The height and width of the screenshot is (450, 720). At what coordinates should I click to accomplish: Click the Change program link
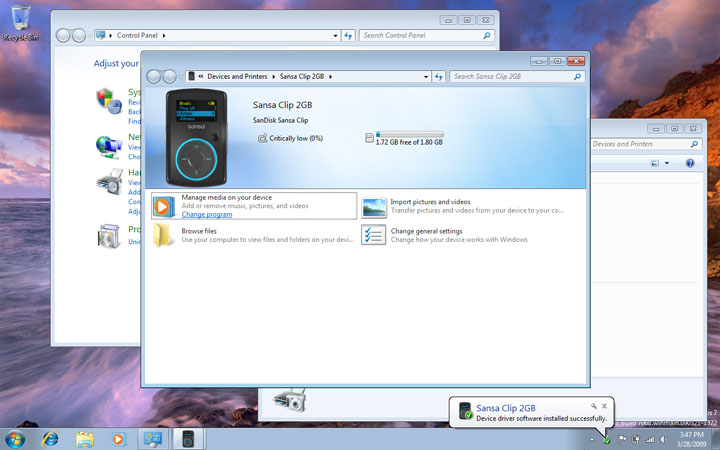click(x=207, y=215)
